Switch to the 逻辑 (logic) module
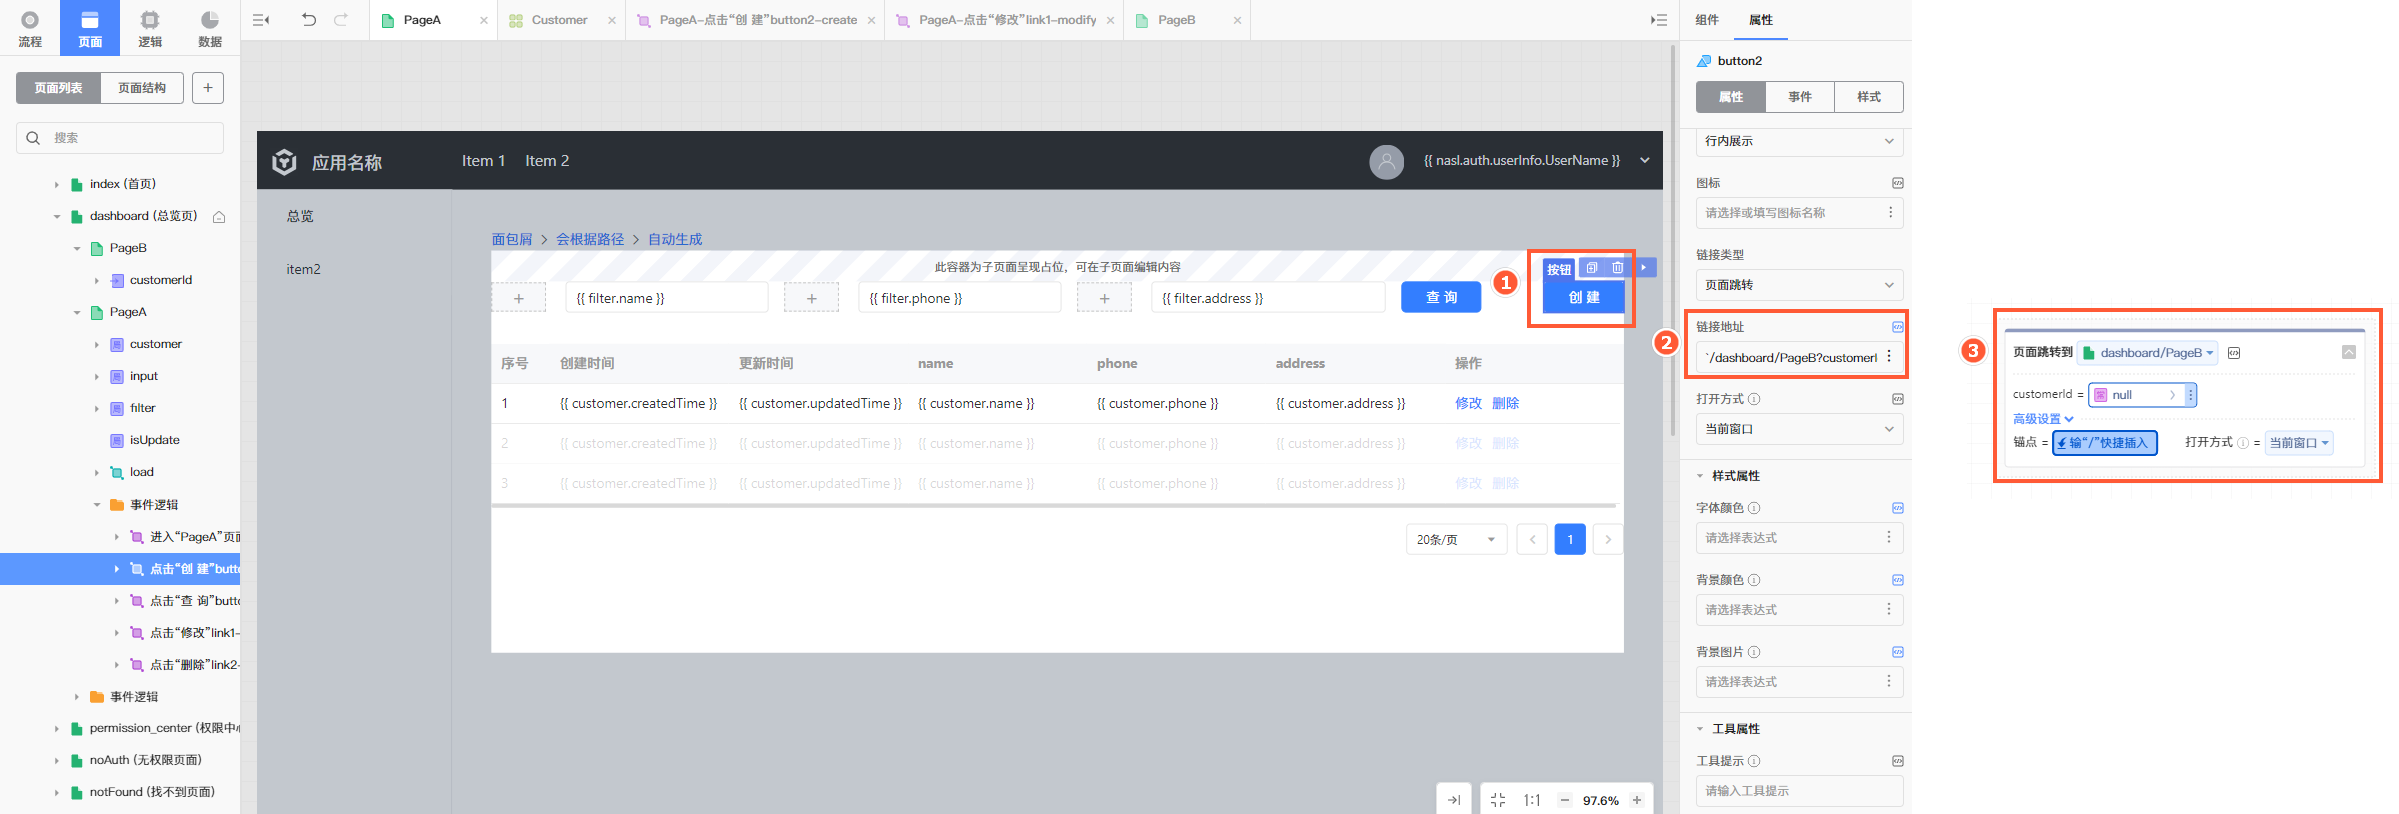Viewport: 2399px width, 814px height. coord(150,28)
